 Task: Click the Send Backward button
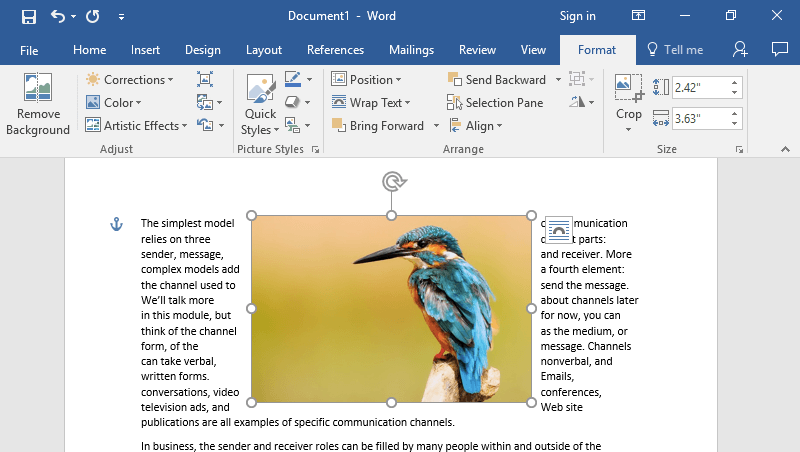tap(497, 80)
